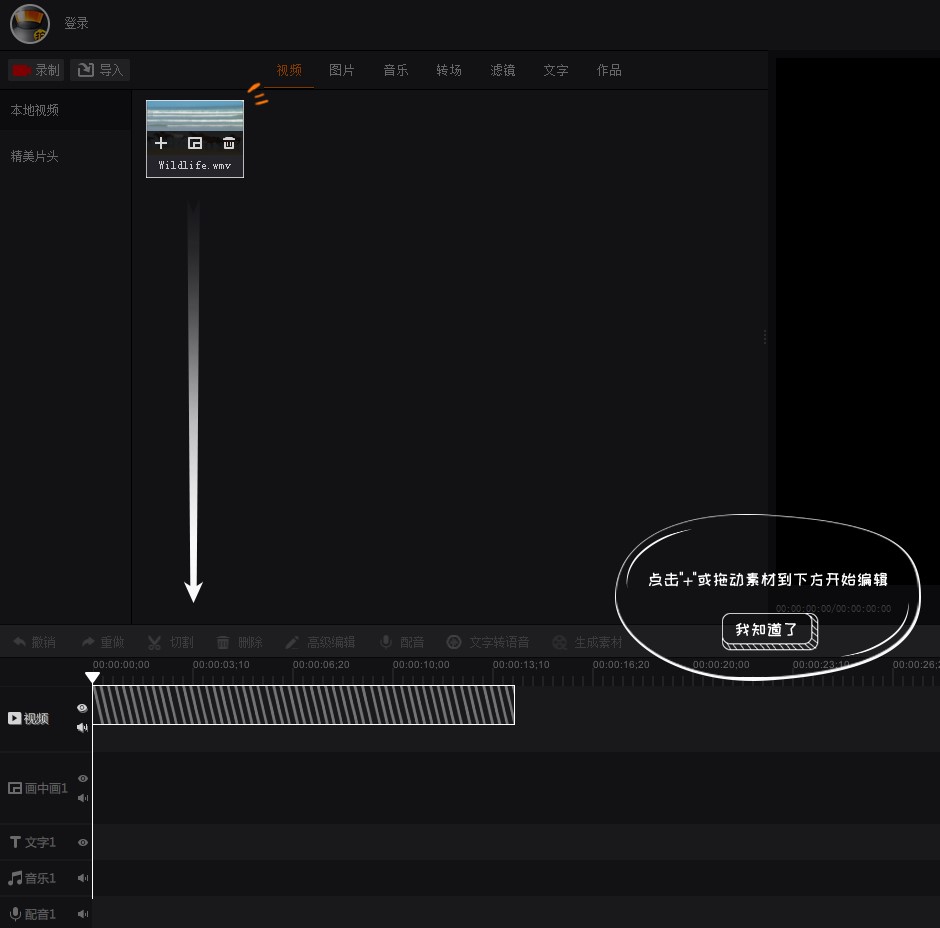Open the 滤镜 tab
940x928 pixels.
503,70
